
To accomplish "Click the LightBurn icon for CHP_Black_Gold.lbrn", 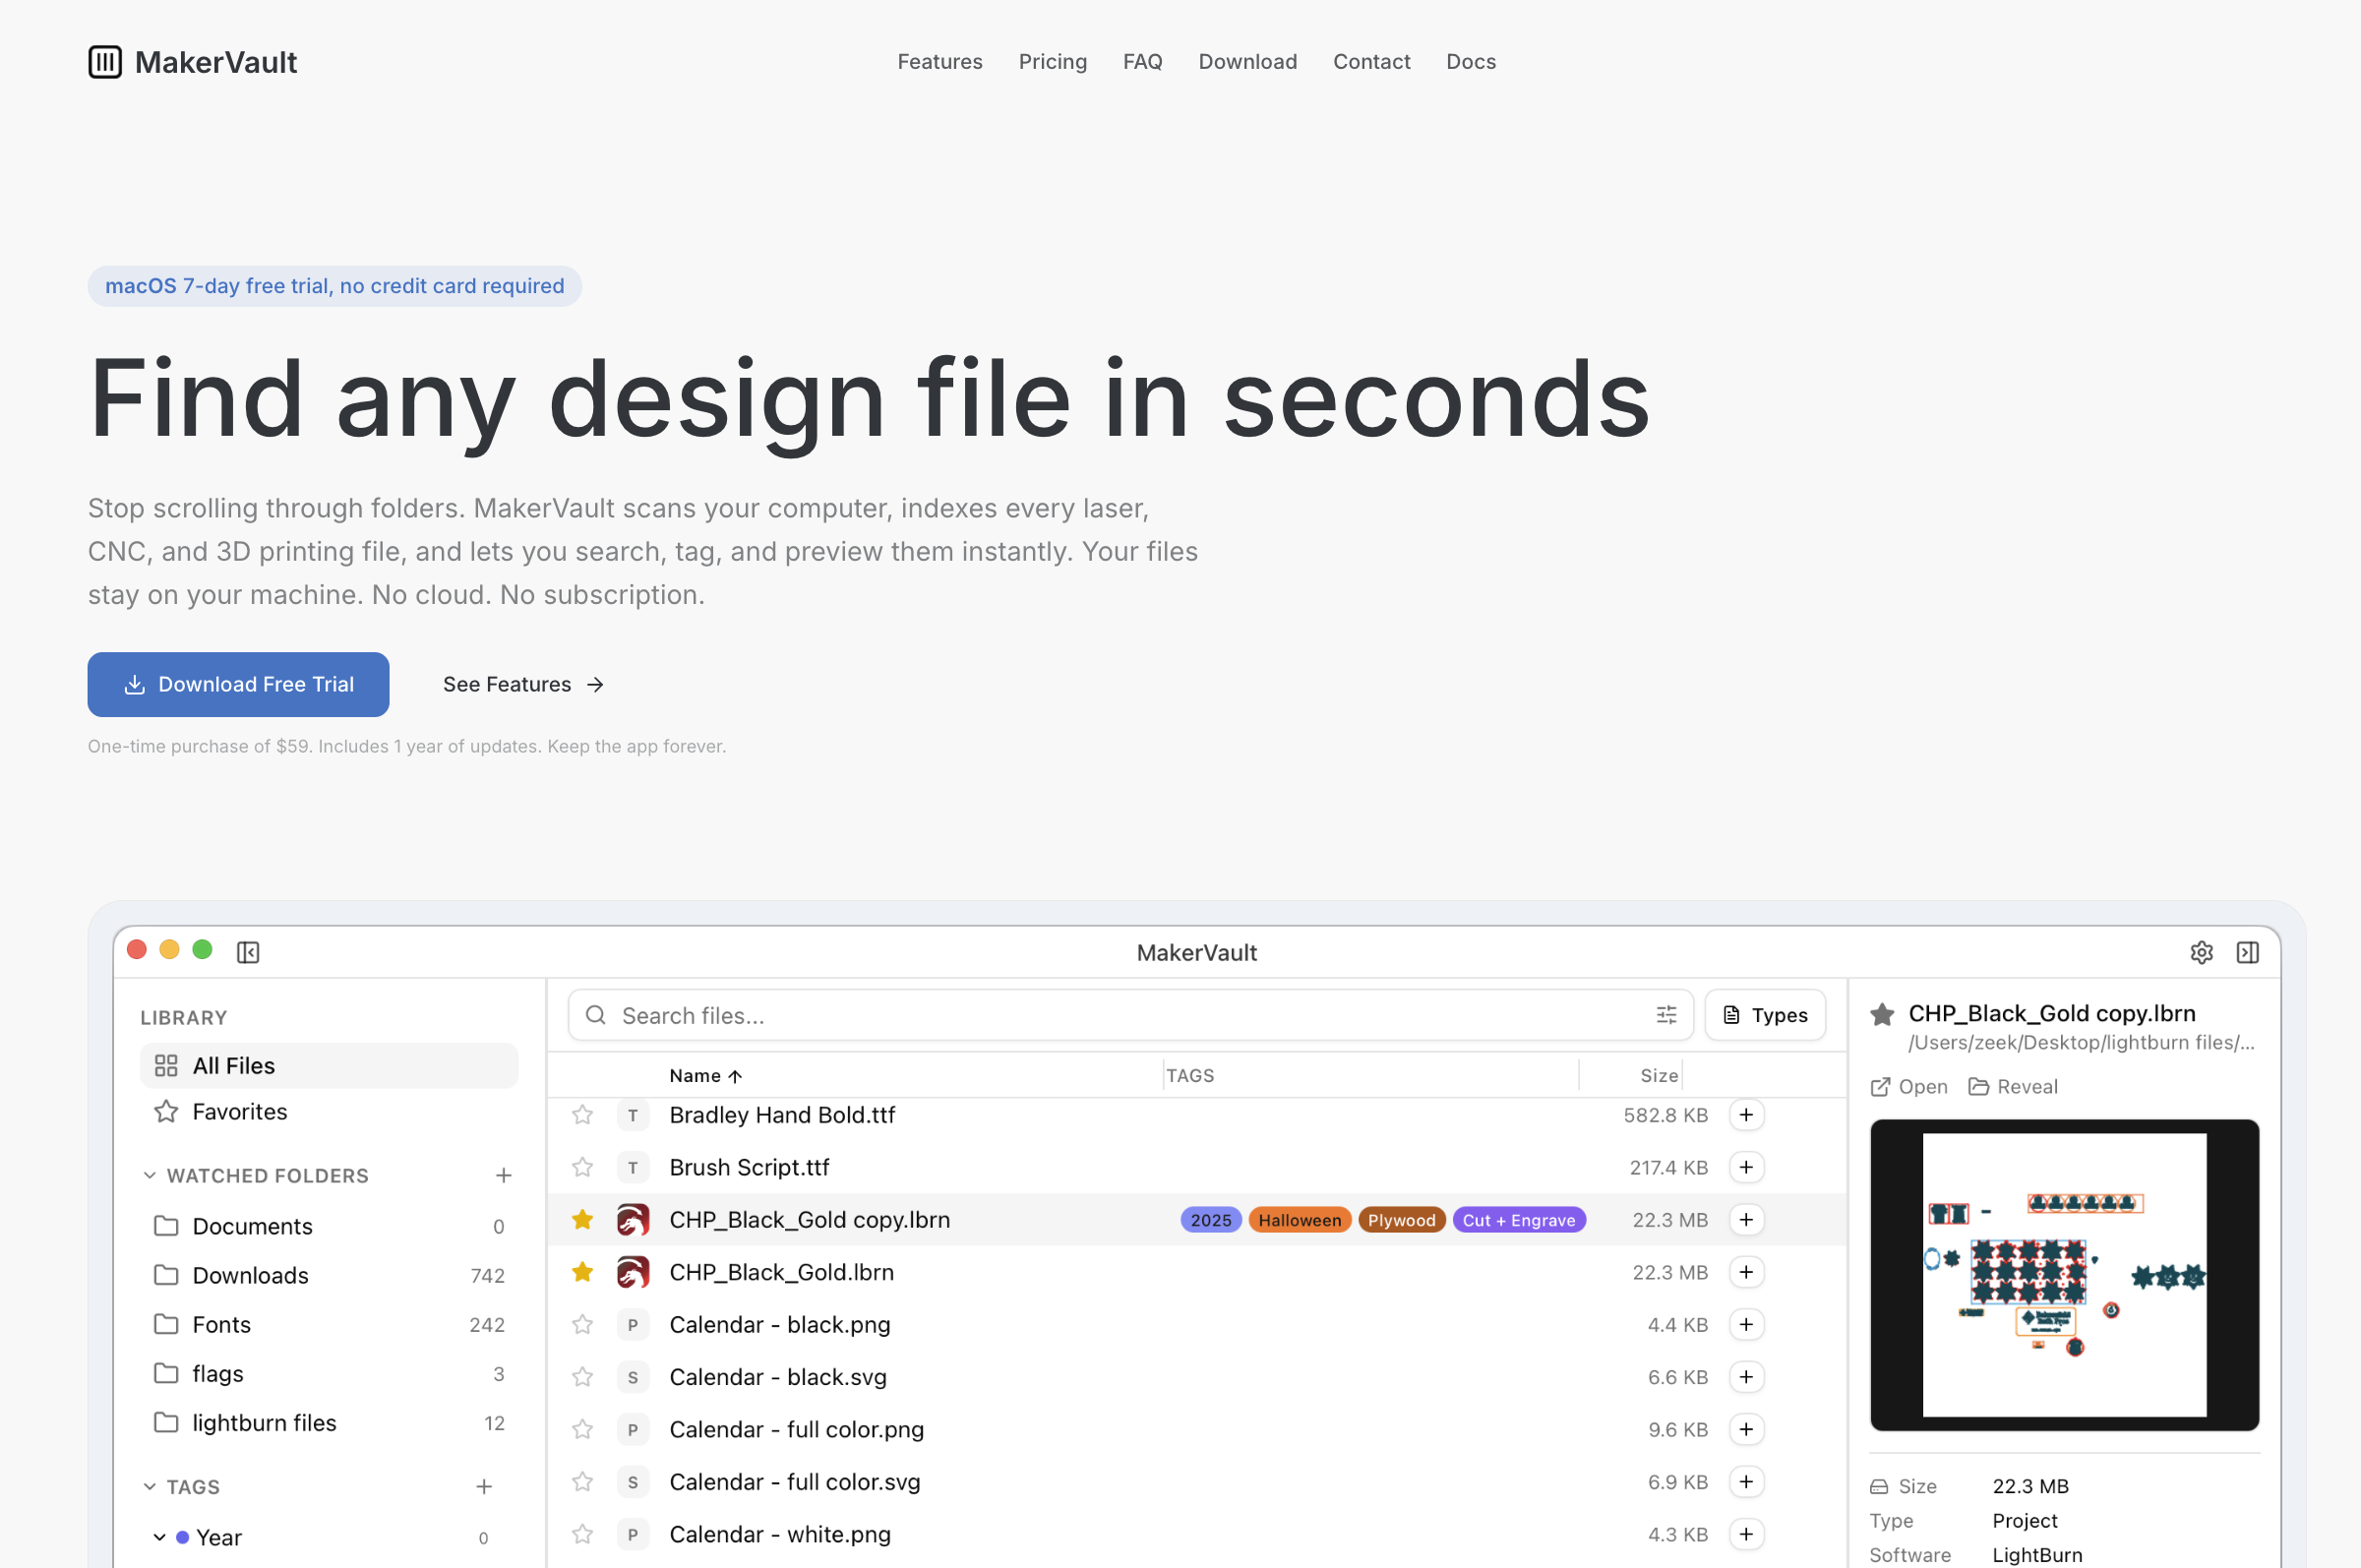I will [633, 1272].
